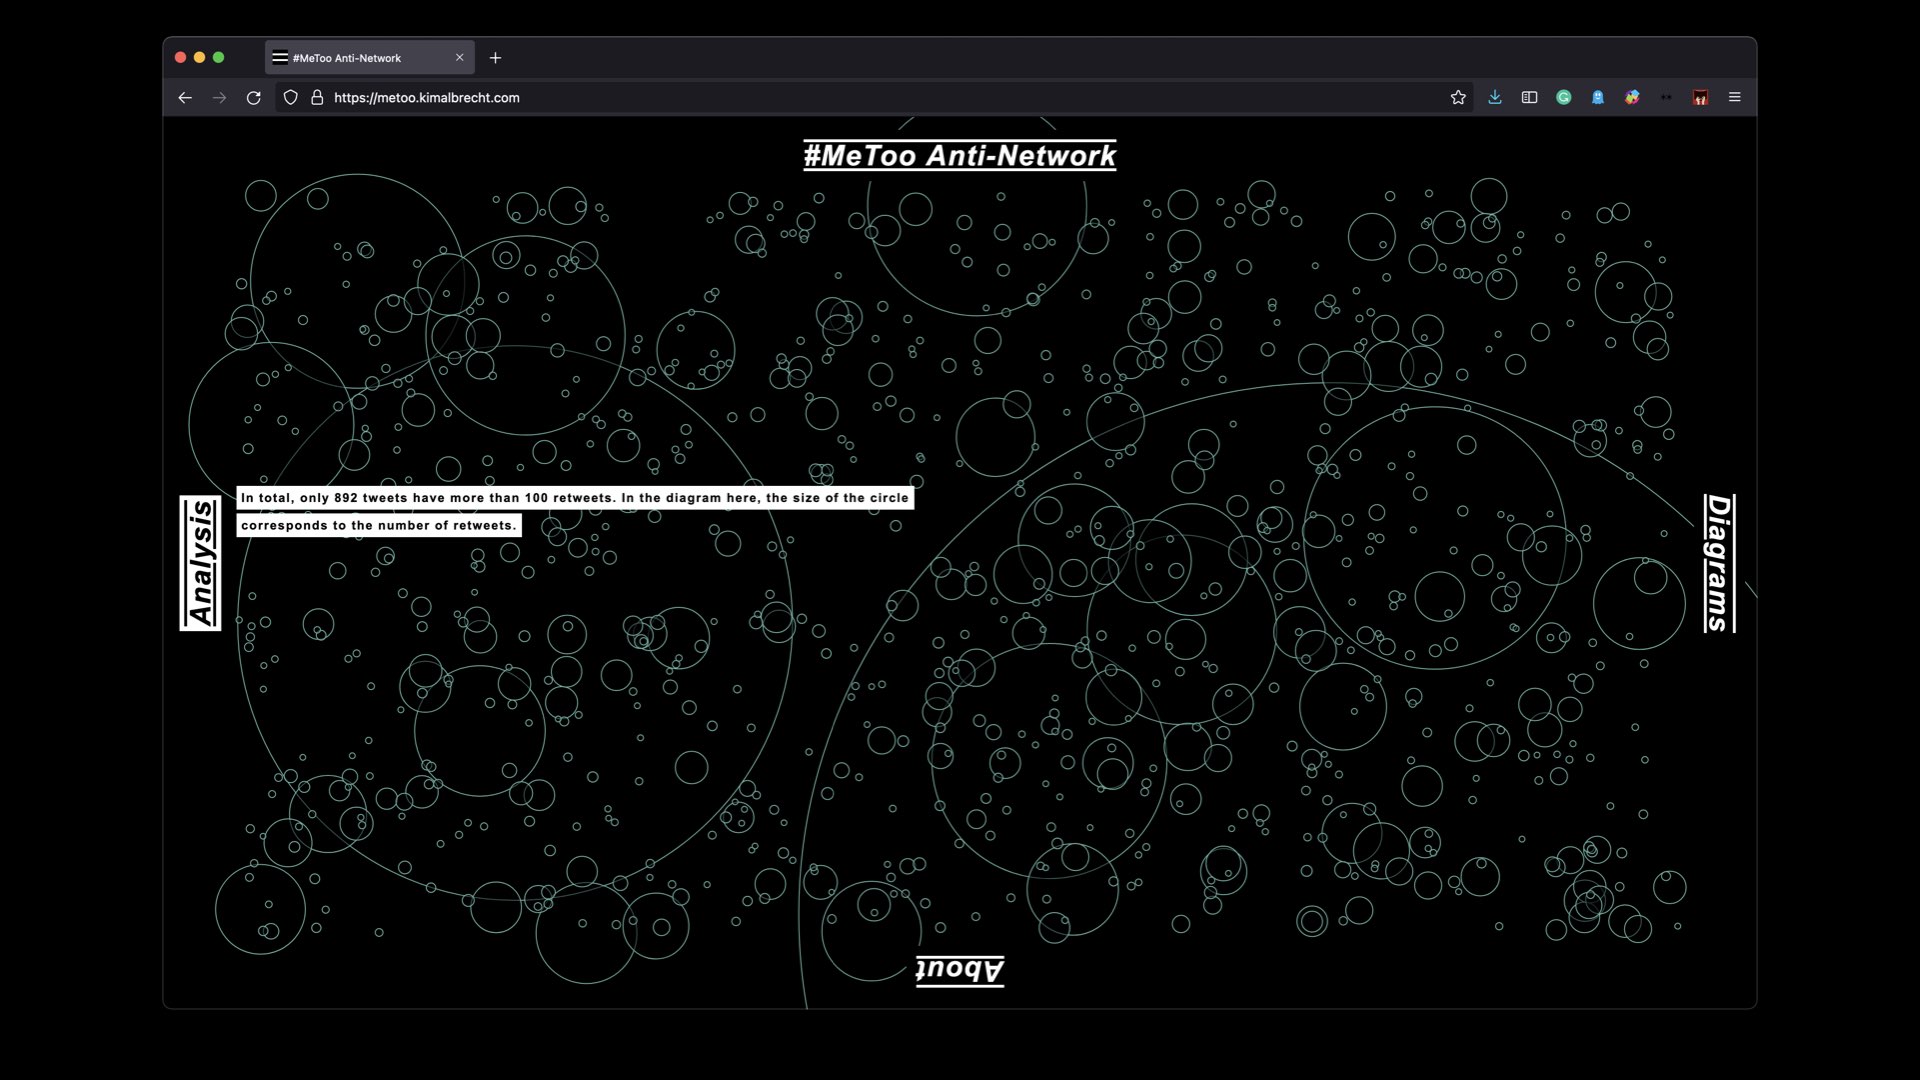The width and height of the screenshot is (1920, 1080).
Task: Bookmark this page with the star
Action: click(1458, 97)
